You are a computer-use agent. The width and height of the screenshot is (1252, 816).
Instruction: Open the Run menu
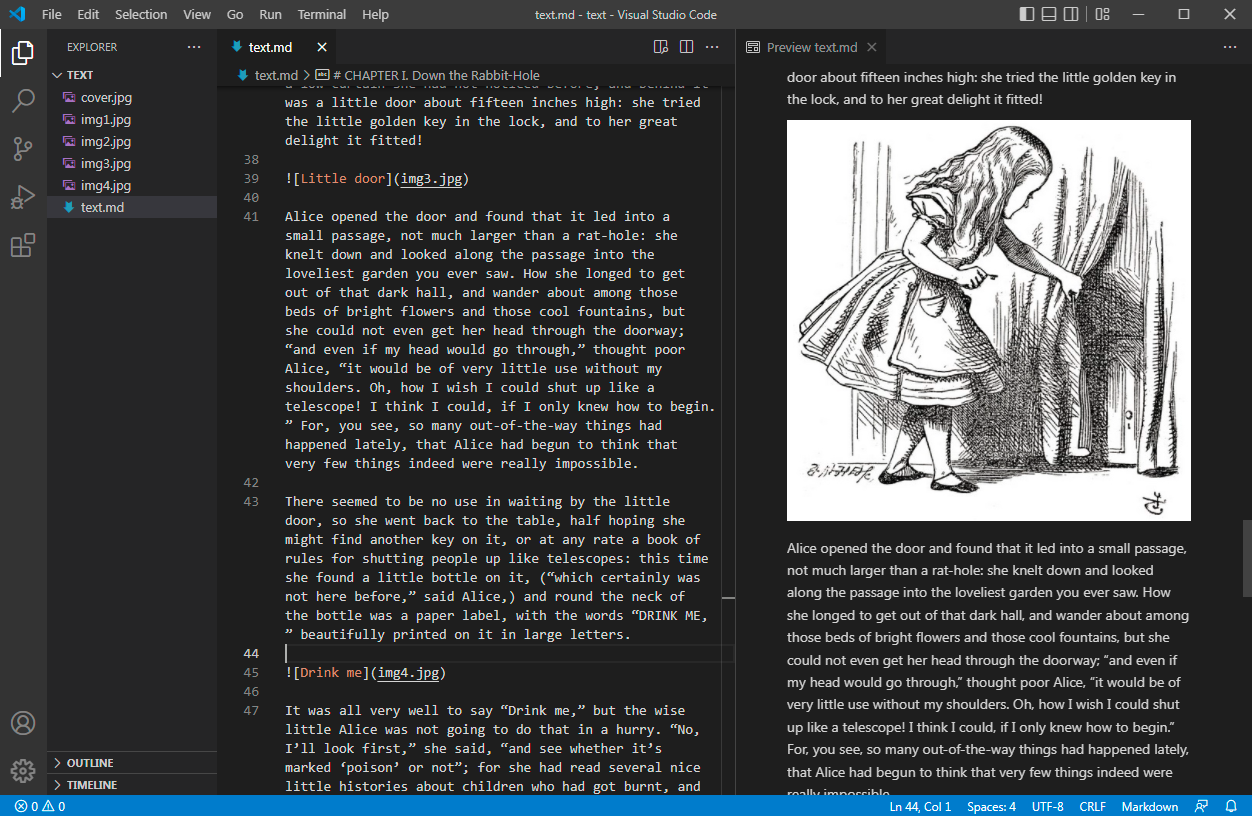point(270,14)
